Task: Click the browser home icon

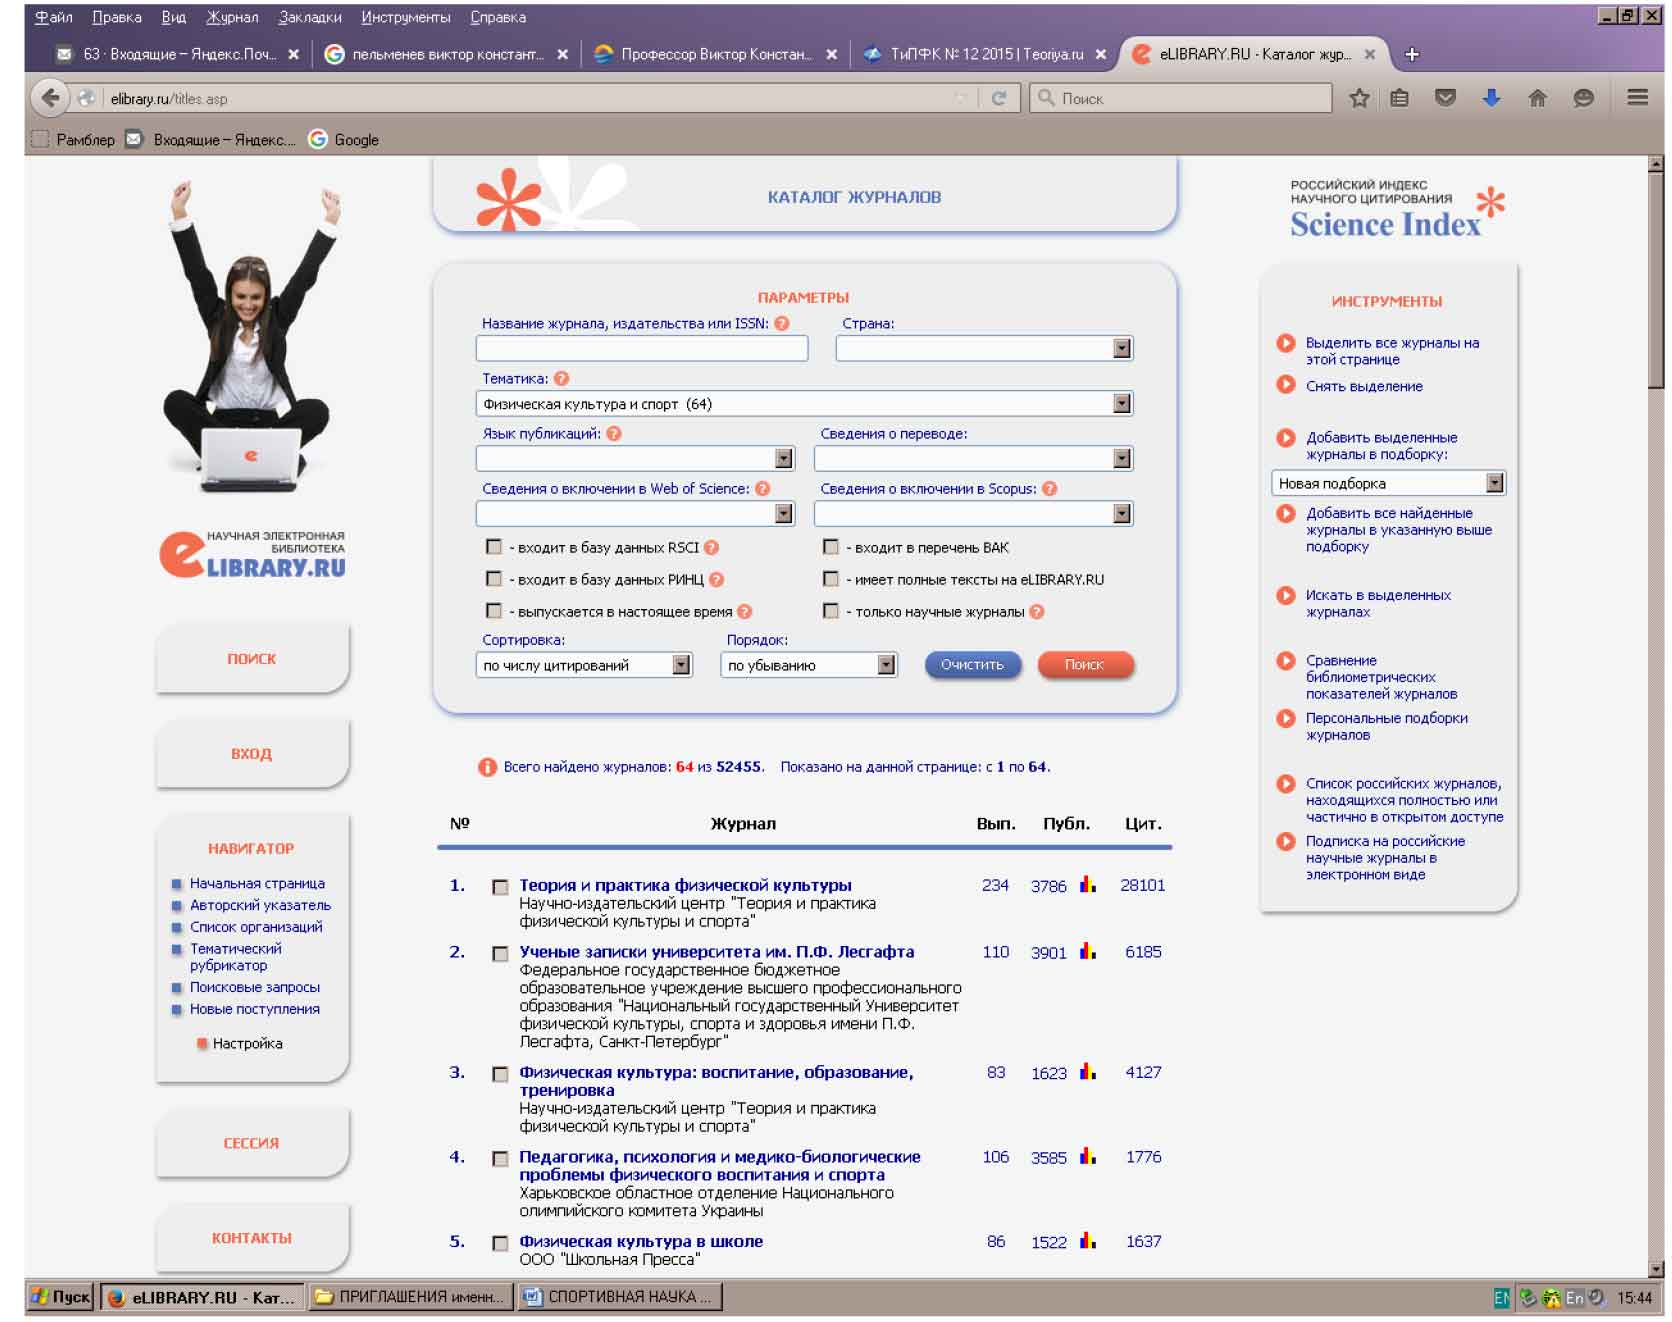Action: [x=1537, y=98]
